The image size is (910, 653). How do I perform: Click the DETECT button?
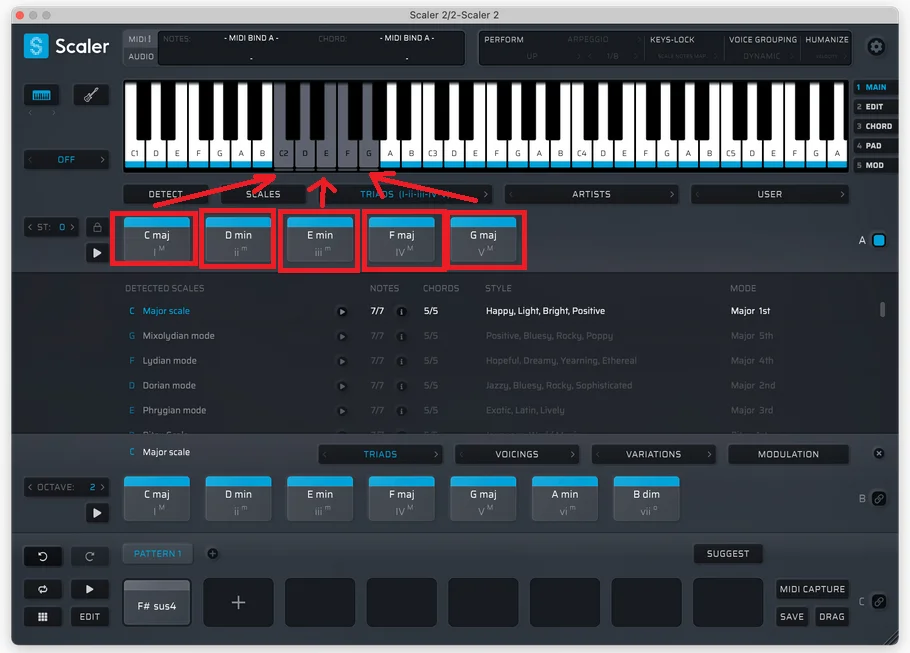point(165,194)
